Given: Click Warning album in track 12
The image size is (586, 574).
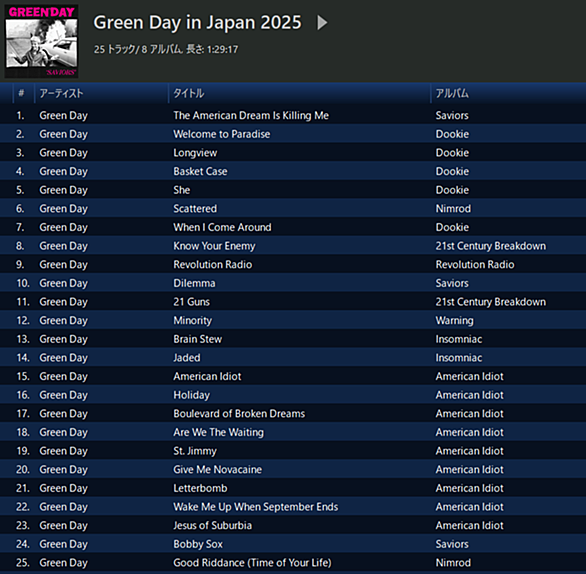Looking at the screenshot, I should (454, 321).
